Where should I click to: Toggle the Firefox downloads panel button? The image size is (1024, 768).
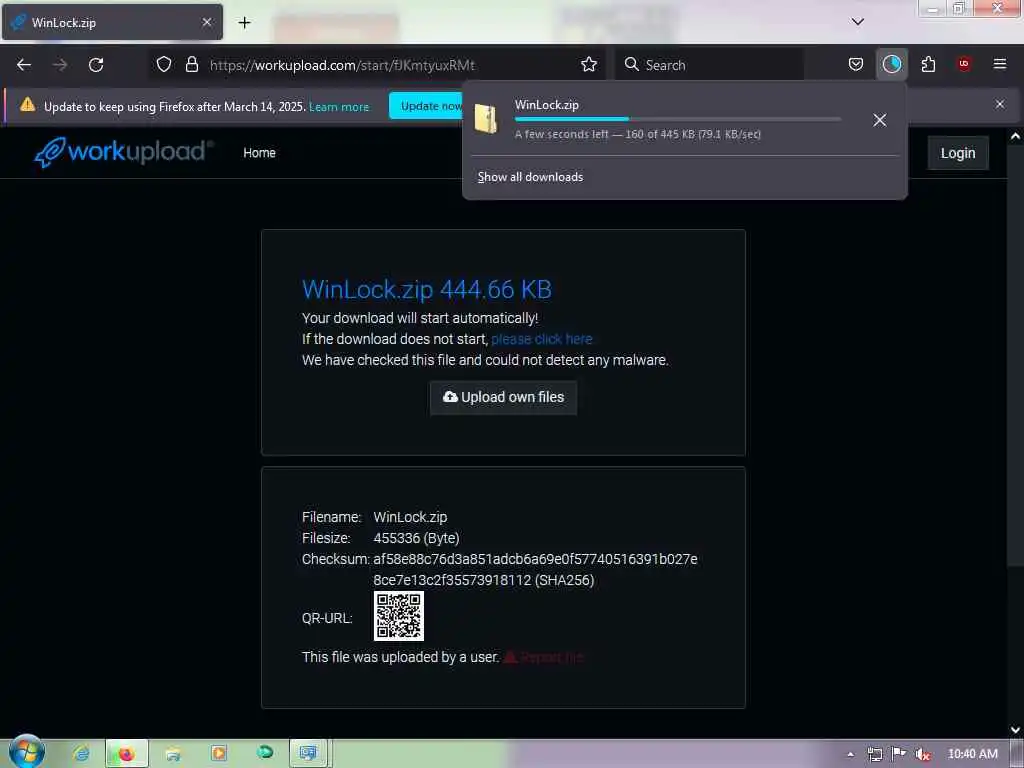(891, 64)
